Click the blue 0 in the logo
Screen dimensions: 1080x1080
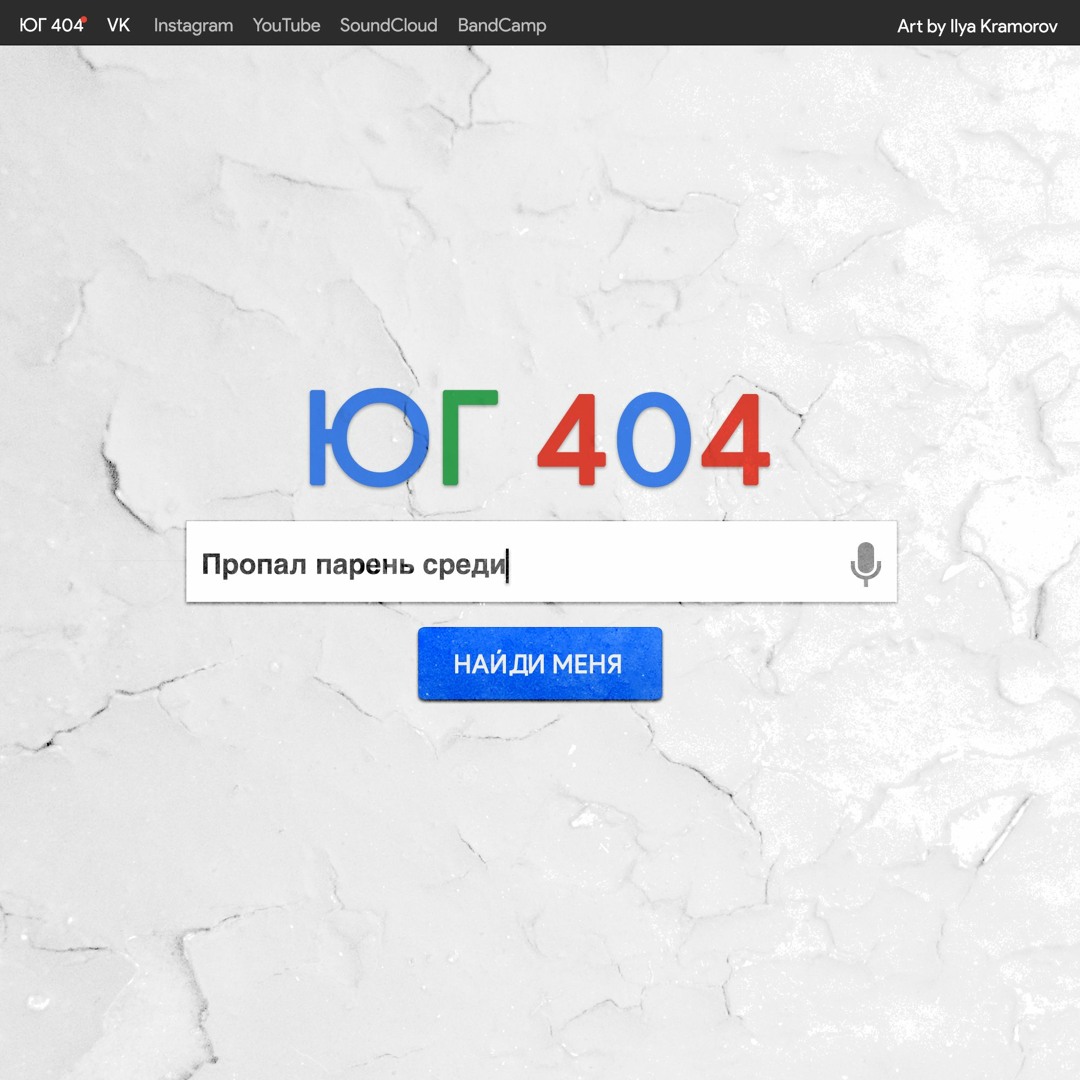pyautogui.click(x=653, y=440)
